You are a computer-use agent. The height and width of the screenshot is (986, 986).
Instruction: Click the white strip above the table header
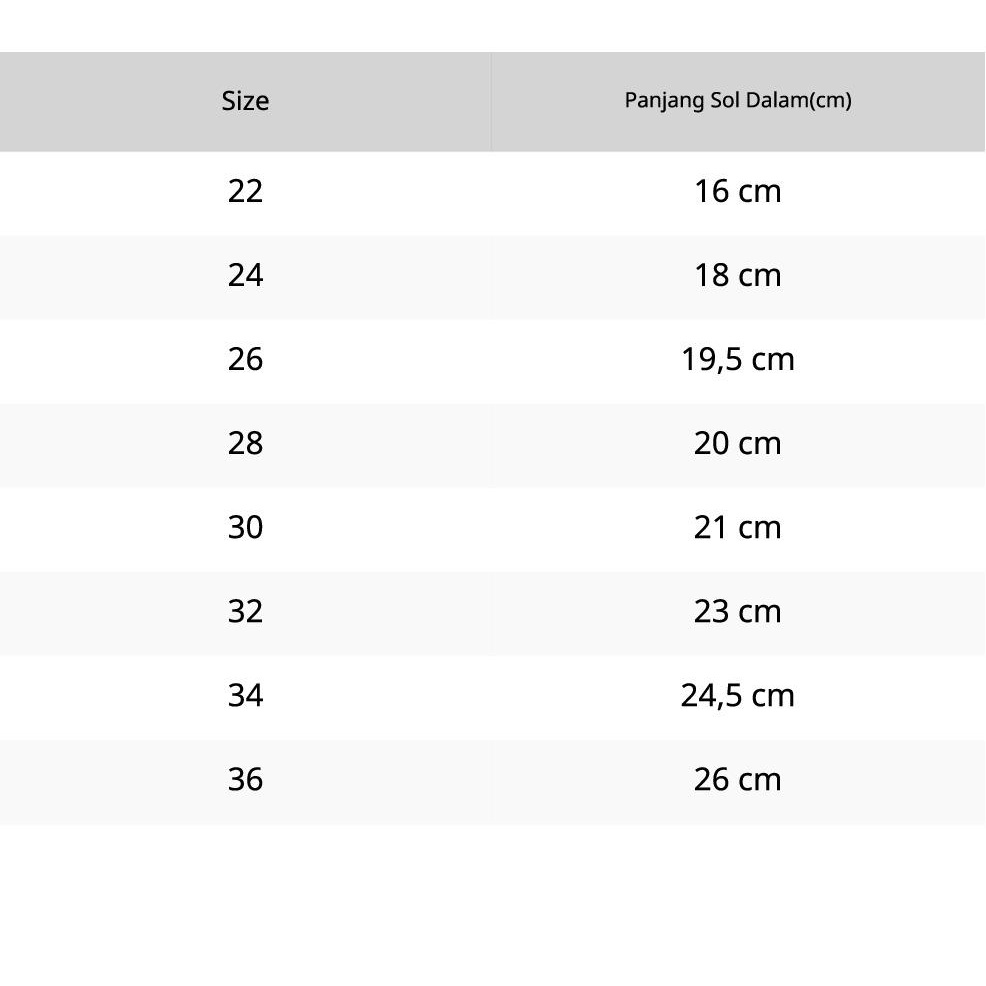(493, 25)
